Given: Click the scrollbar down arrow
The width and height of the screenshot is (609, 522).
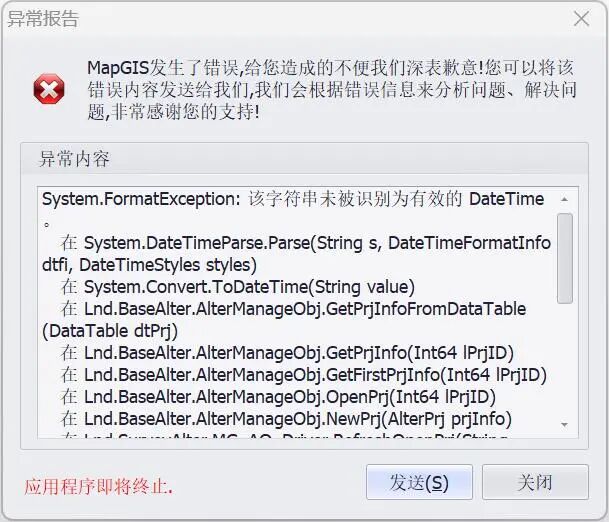Looking at the screenshot, I should 564,425.
